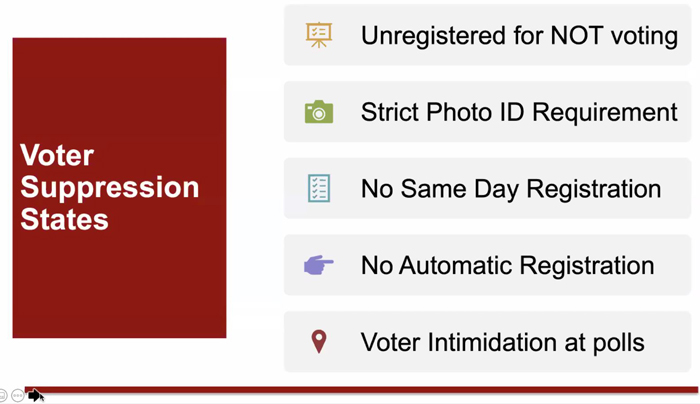Viewport: 700px width, 404px height.
Task: Click the No Automatic Registration text
Action: 508,265
